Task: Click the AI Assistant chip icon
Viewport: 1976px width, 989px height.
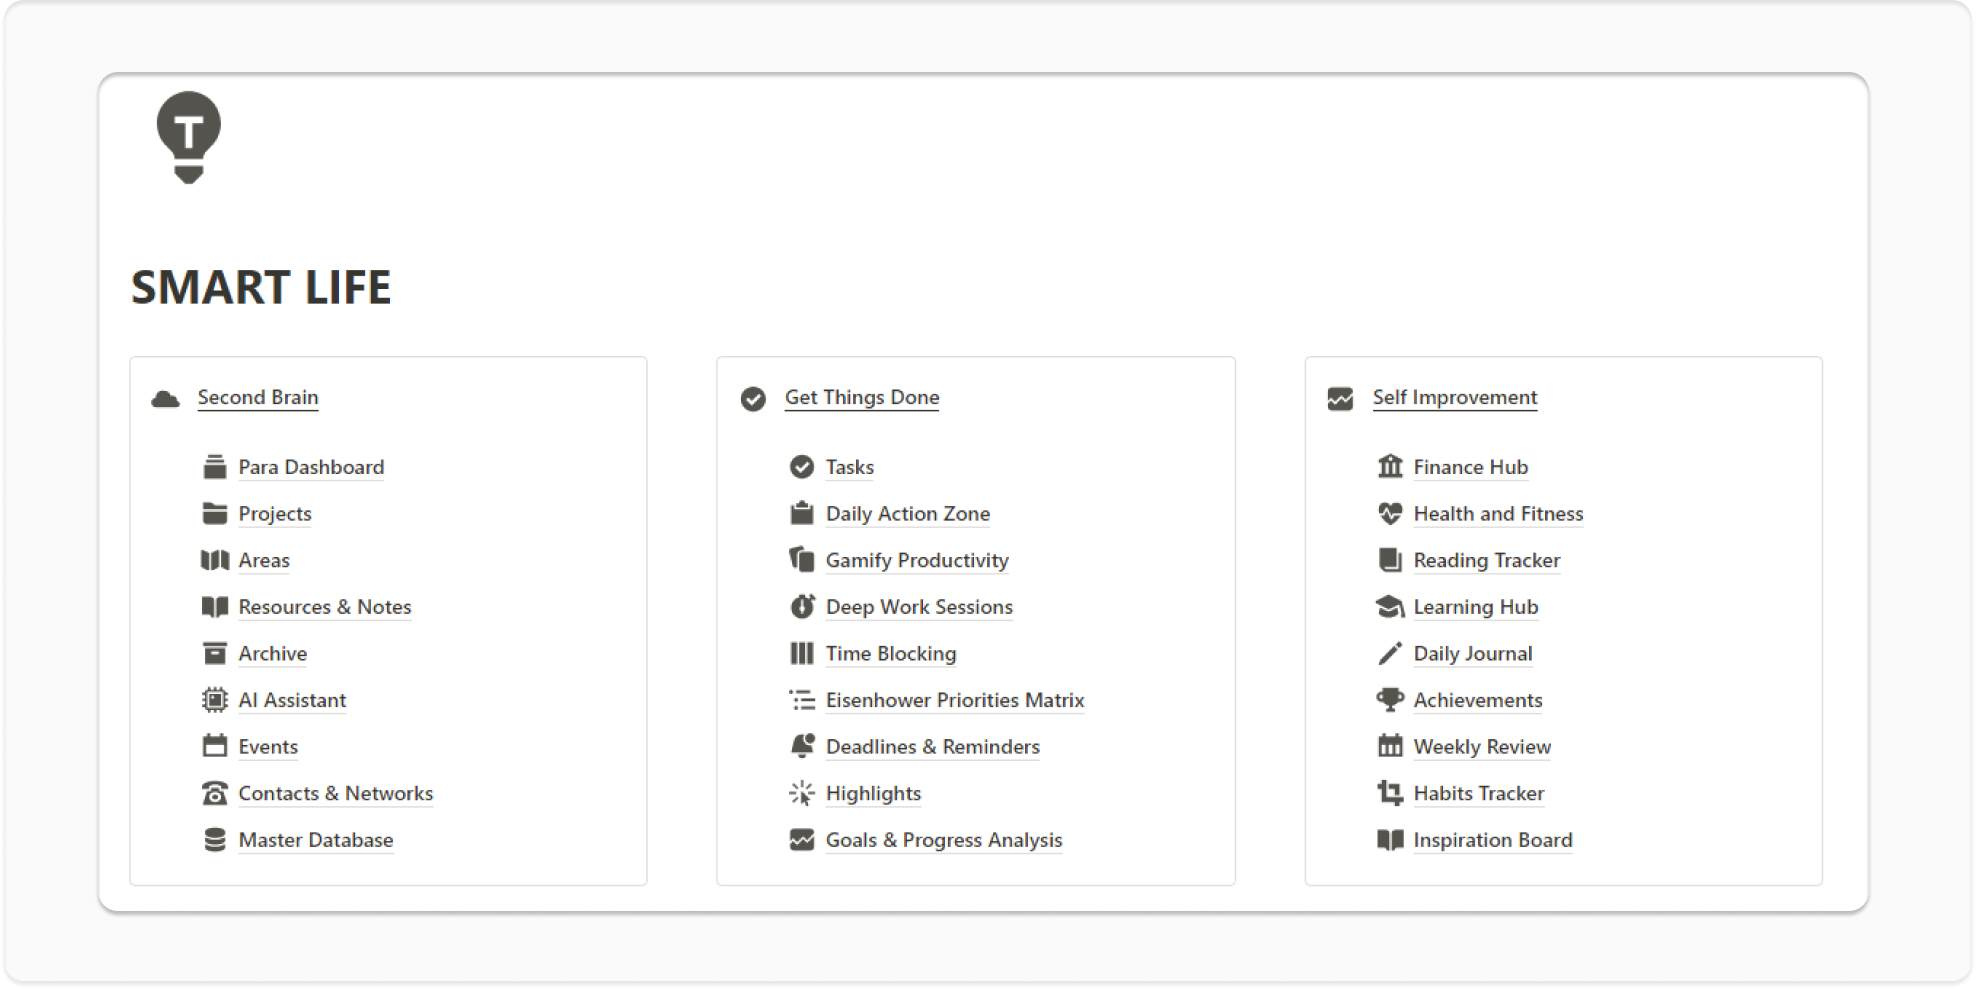Action: click(214, 700)
